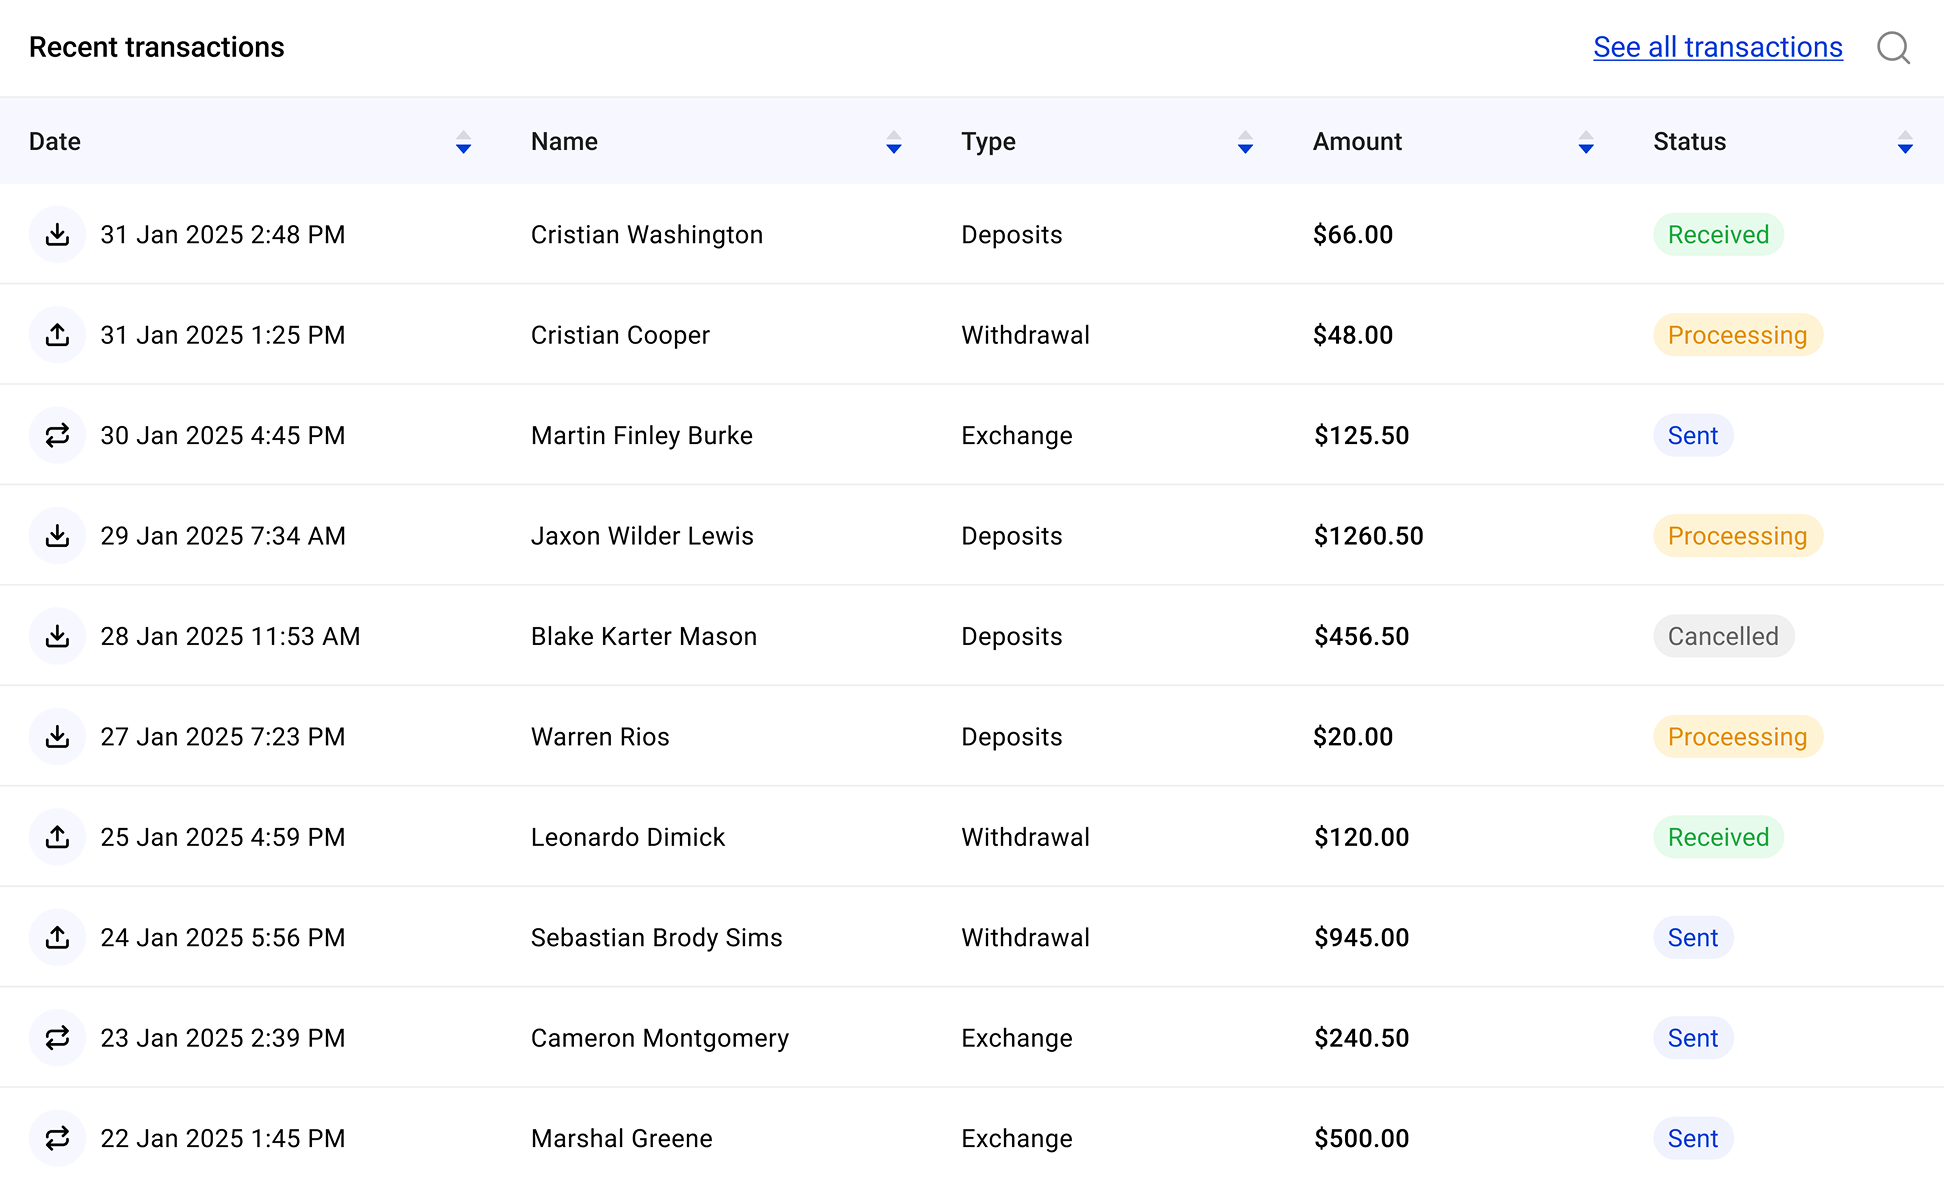Click the Received status badge for Cristian Washington
The height and width of the screenshot is (1184, 1944).
[x=1718, y=235]
